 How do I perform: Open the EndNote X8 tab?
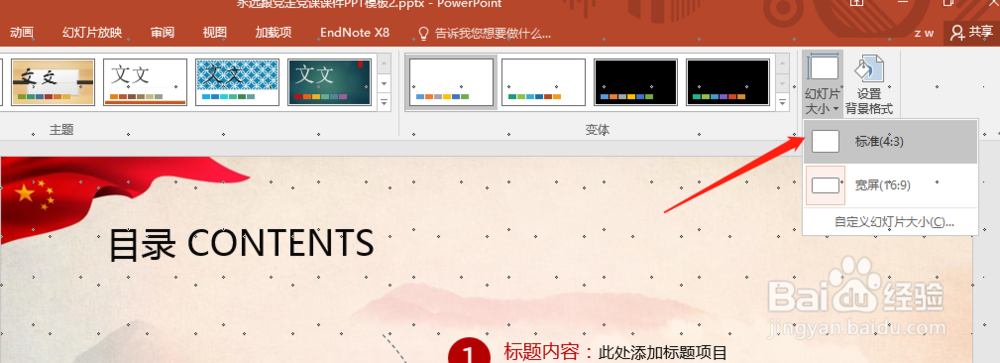click(x=355, y=33)
